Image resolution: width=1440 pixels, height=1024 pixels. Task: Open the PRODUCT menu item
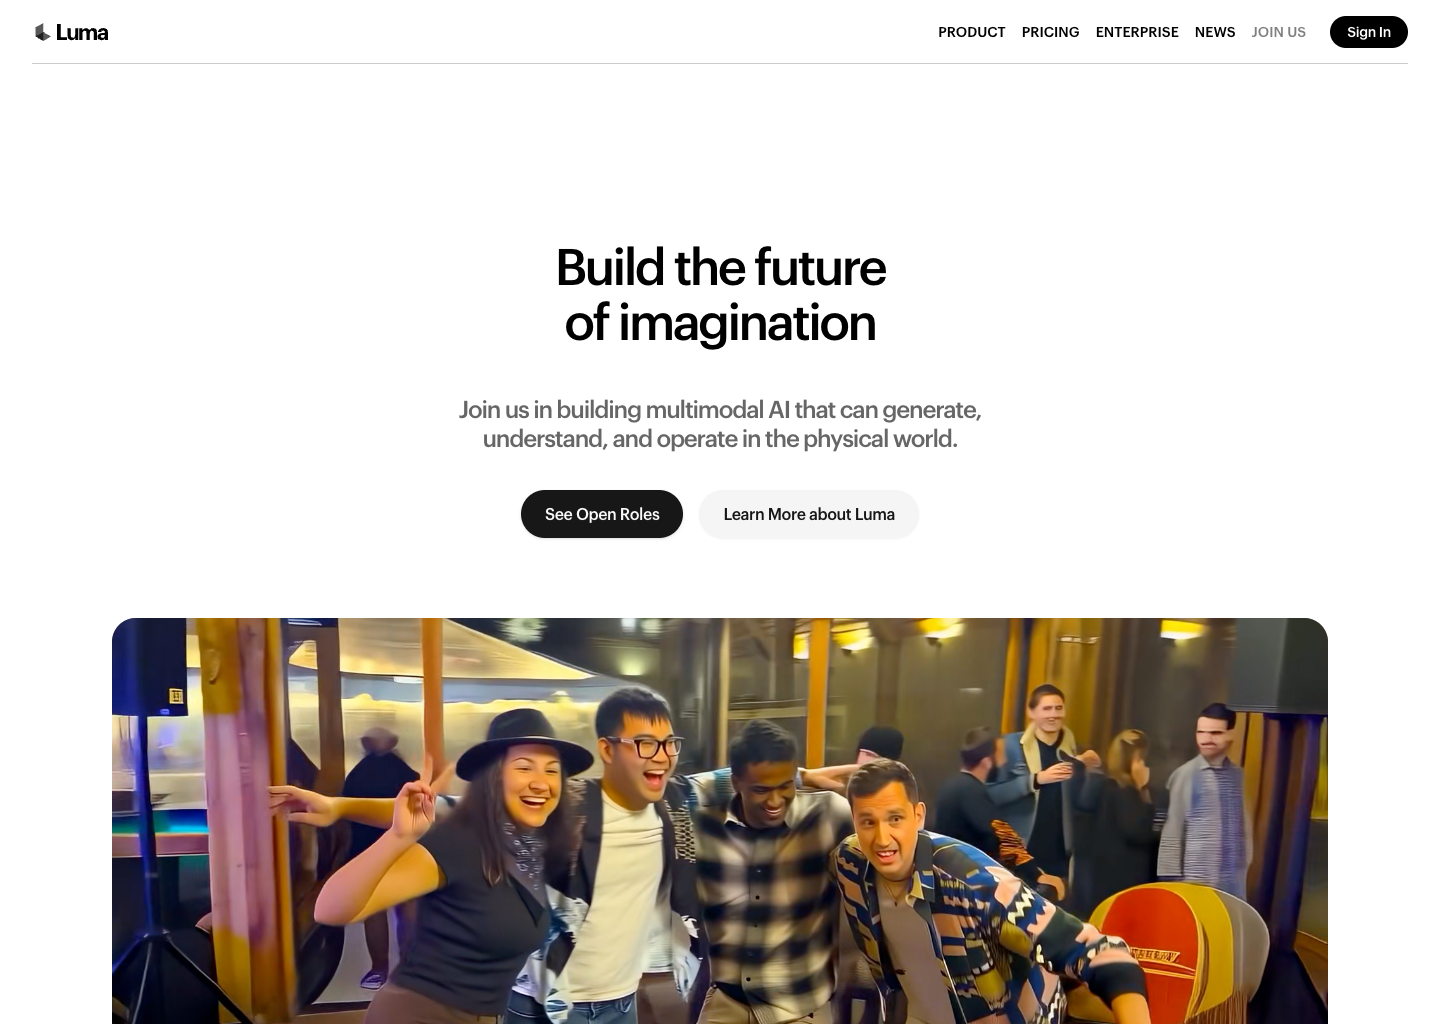pyautogui.click(x=971, y=32)
